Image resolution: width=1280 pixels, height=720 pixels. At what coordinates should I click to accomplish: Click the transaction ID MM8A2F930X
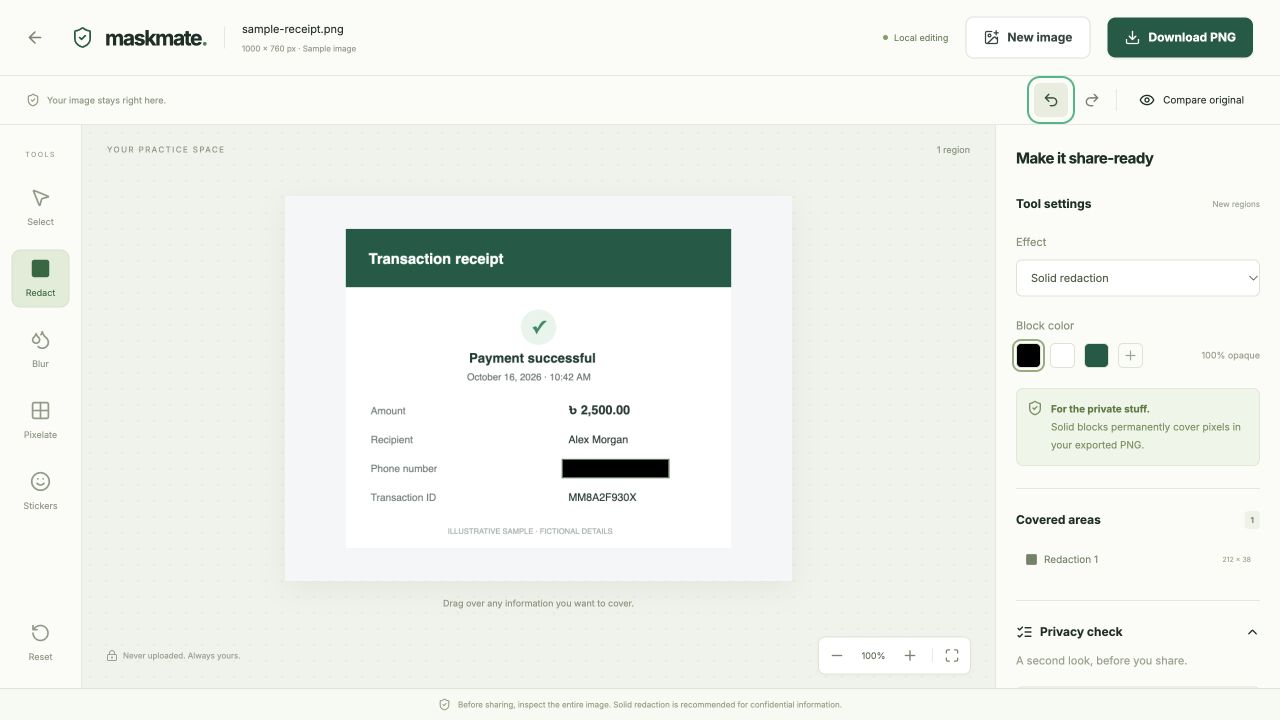pos(602,497)
